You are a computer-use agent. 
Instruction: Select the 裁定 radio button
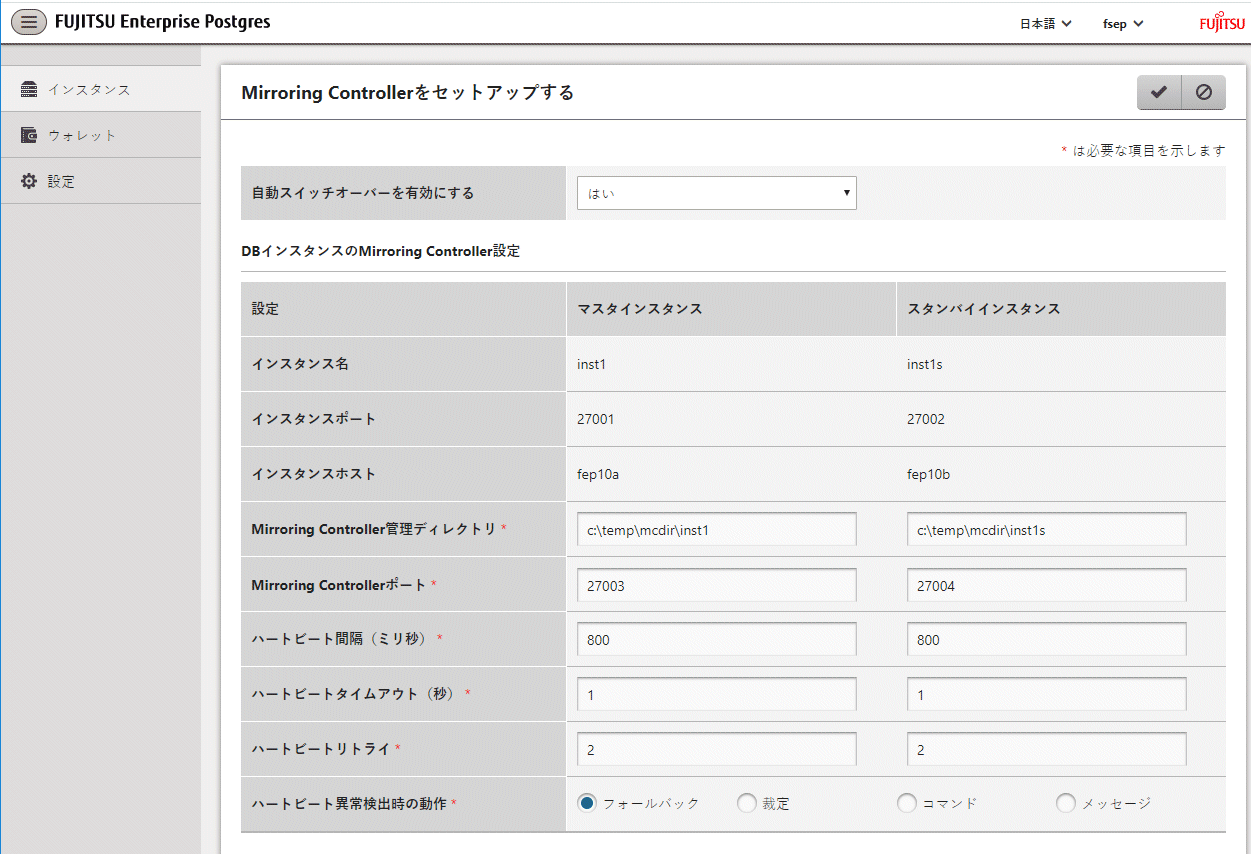point(747,803)
